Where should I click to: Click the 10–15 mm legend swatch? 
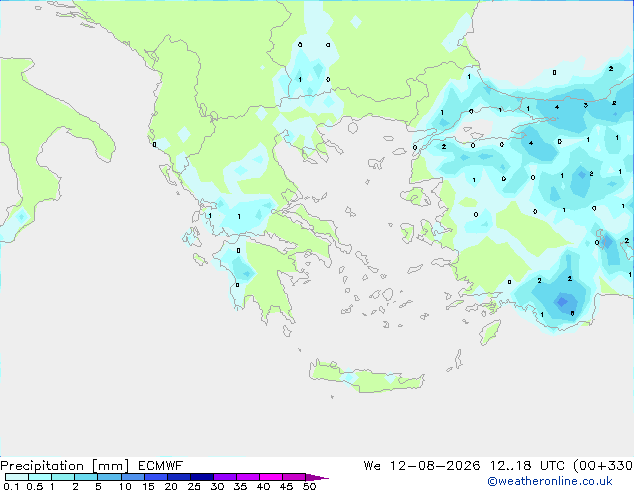coord(132,477)
